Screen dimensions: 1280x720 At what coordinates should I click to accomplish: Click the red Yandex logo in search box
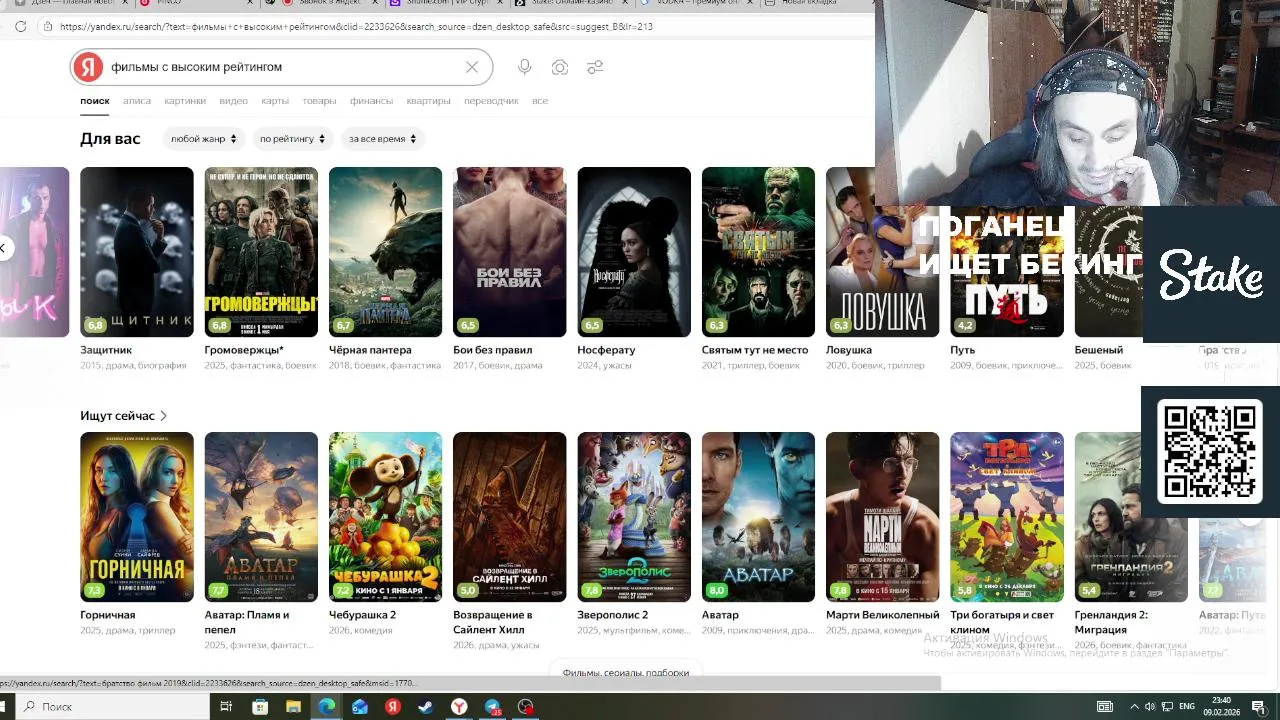pos(88,67)
